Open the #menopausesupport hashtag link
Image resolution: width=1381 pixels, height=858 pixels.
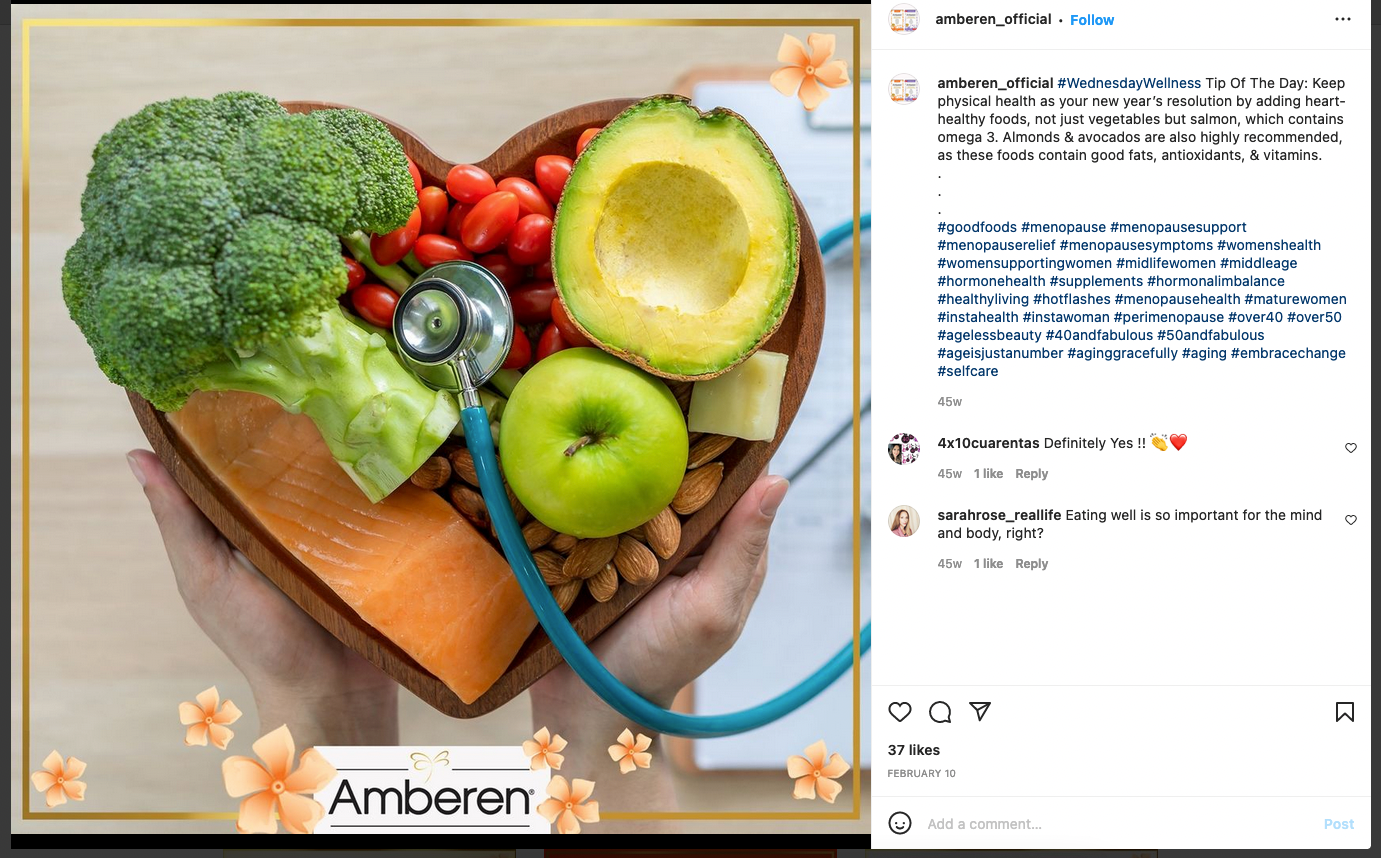[x=1178, y=227]
